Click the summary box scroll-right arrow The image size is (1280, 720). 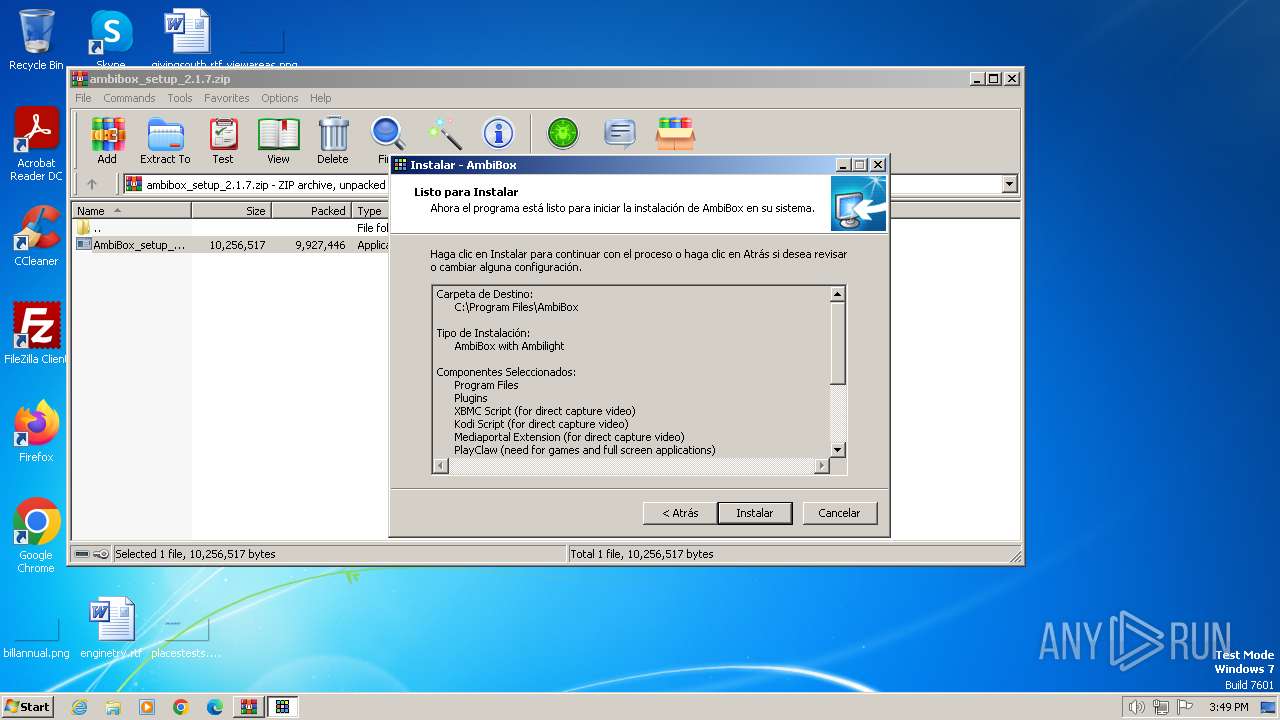click(822, 466)
